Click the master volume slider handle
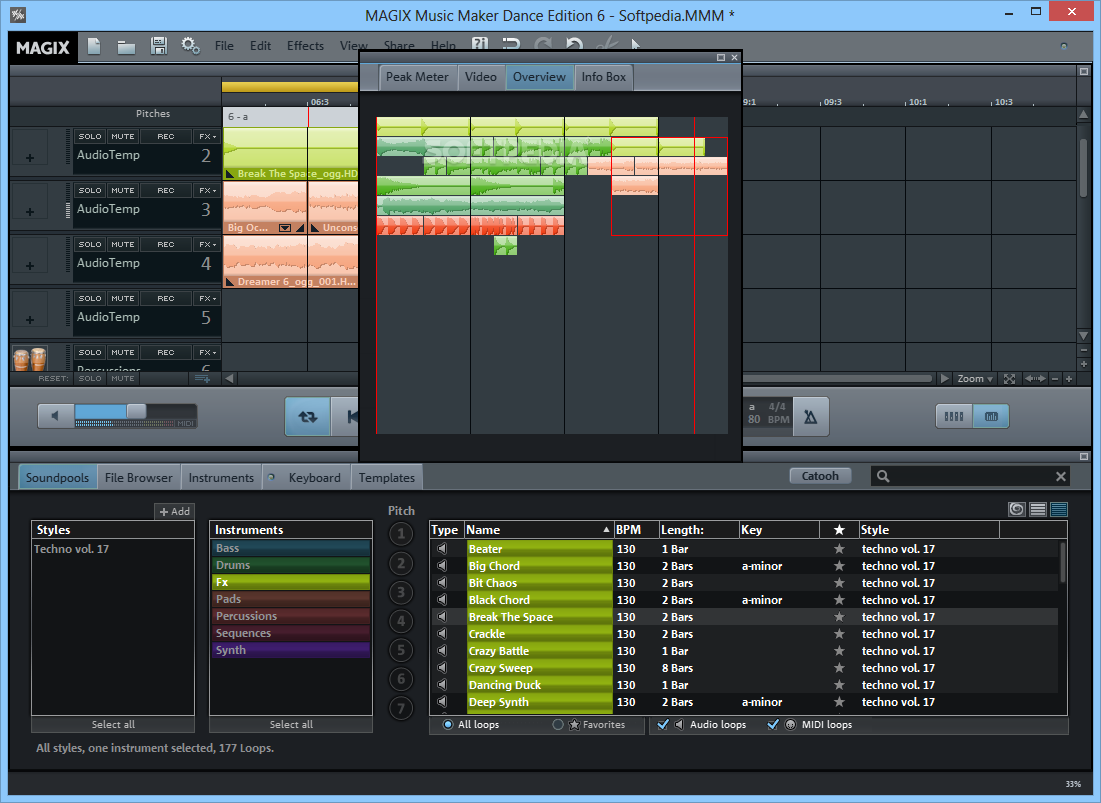The height and width of the screenshot is (803, 1101). 136,411
